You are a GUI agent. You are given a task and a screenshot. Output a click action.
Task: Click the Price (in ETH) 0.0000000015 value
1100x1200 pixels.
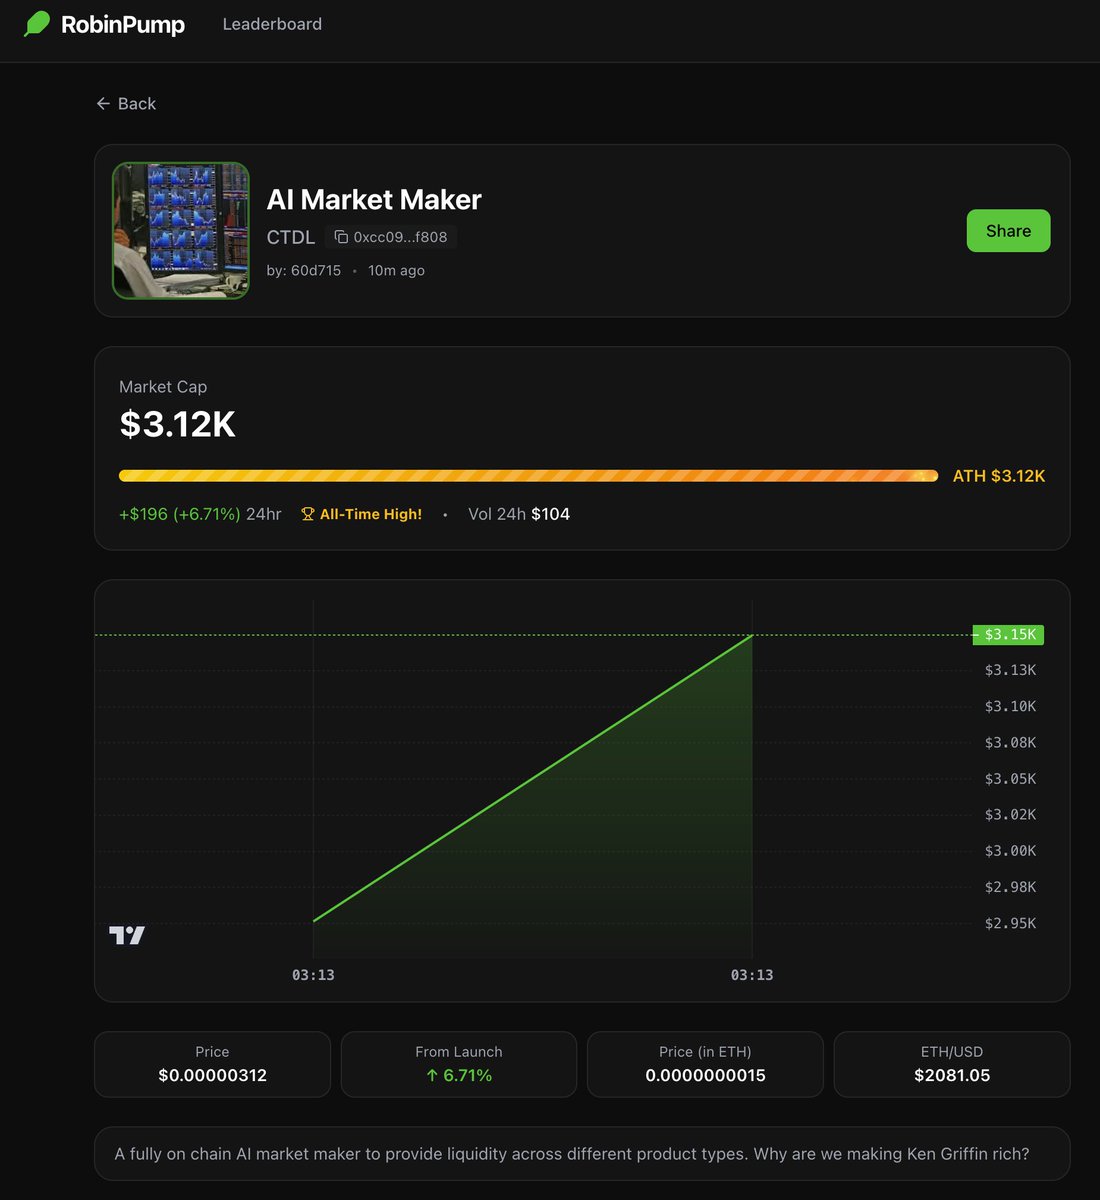(x=706, y=1076)
